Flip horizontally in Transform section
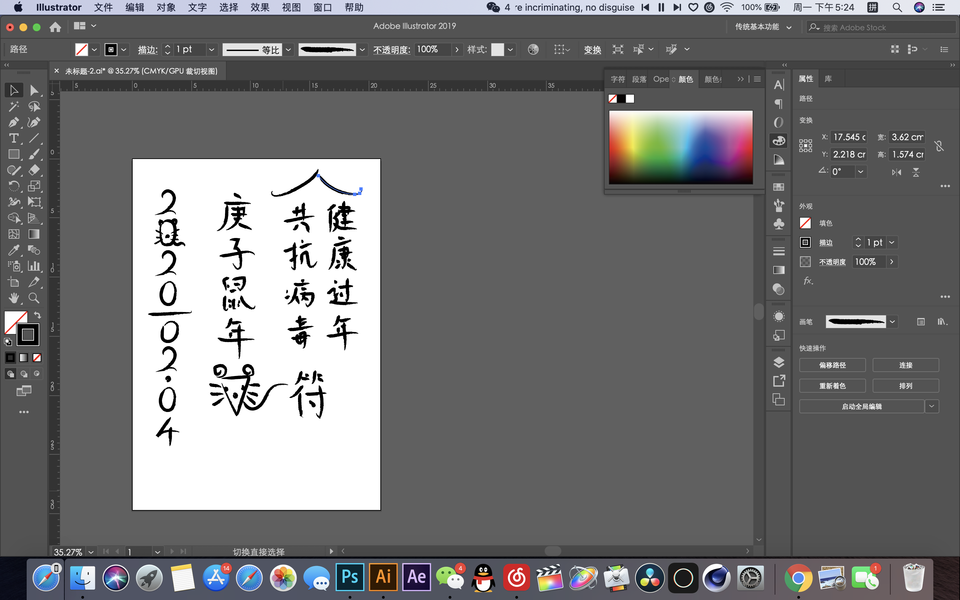Image resolution: width=960 pixels, height=600 pixels. [896, 172]
